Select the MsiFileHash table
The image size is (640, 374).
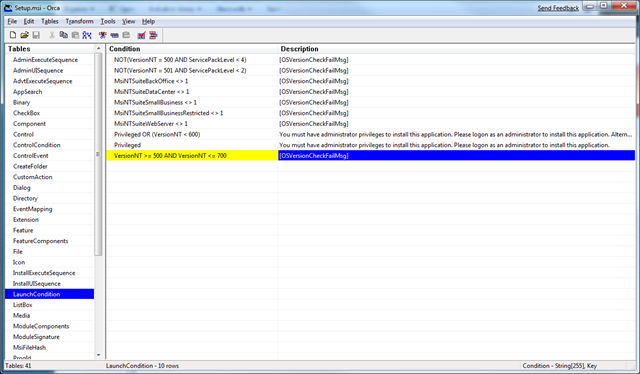[x=29, y=347]
